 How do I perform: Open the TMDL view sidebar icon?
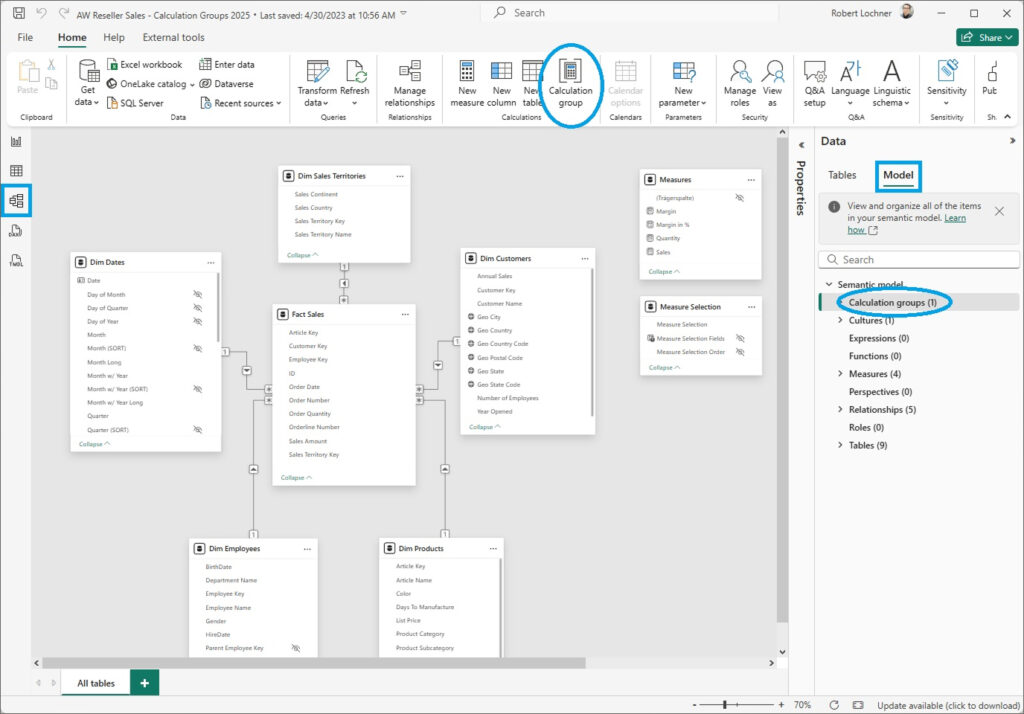[x=16, y=261]
